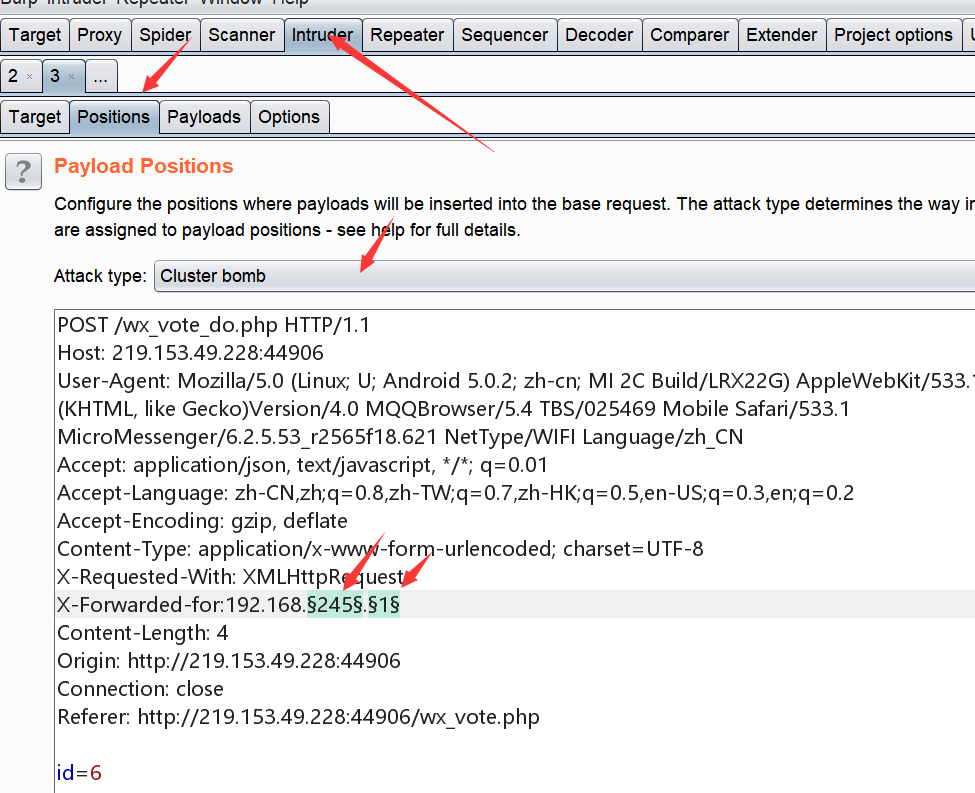
Task: Switch to the Payloads sub-tab
Action: (x=204, y=117)
